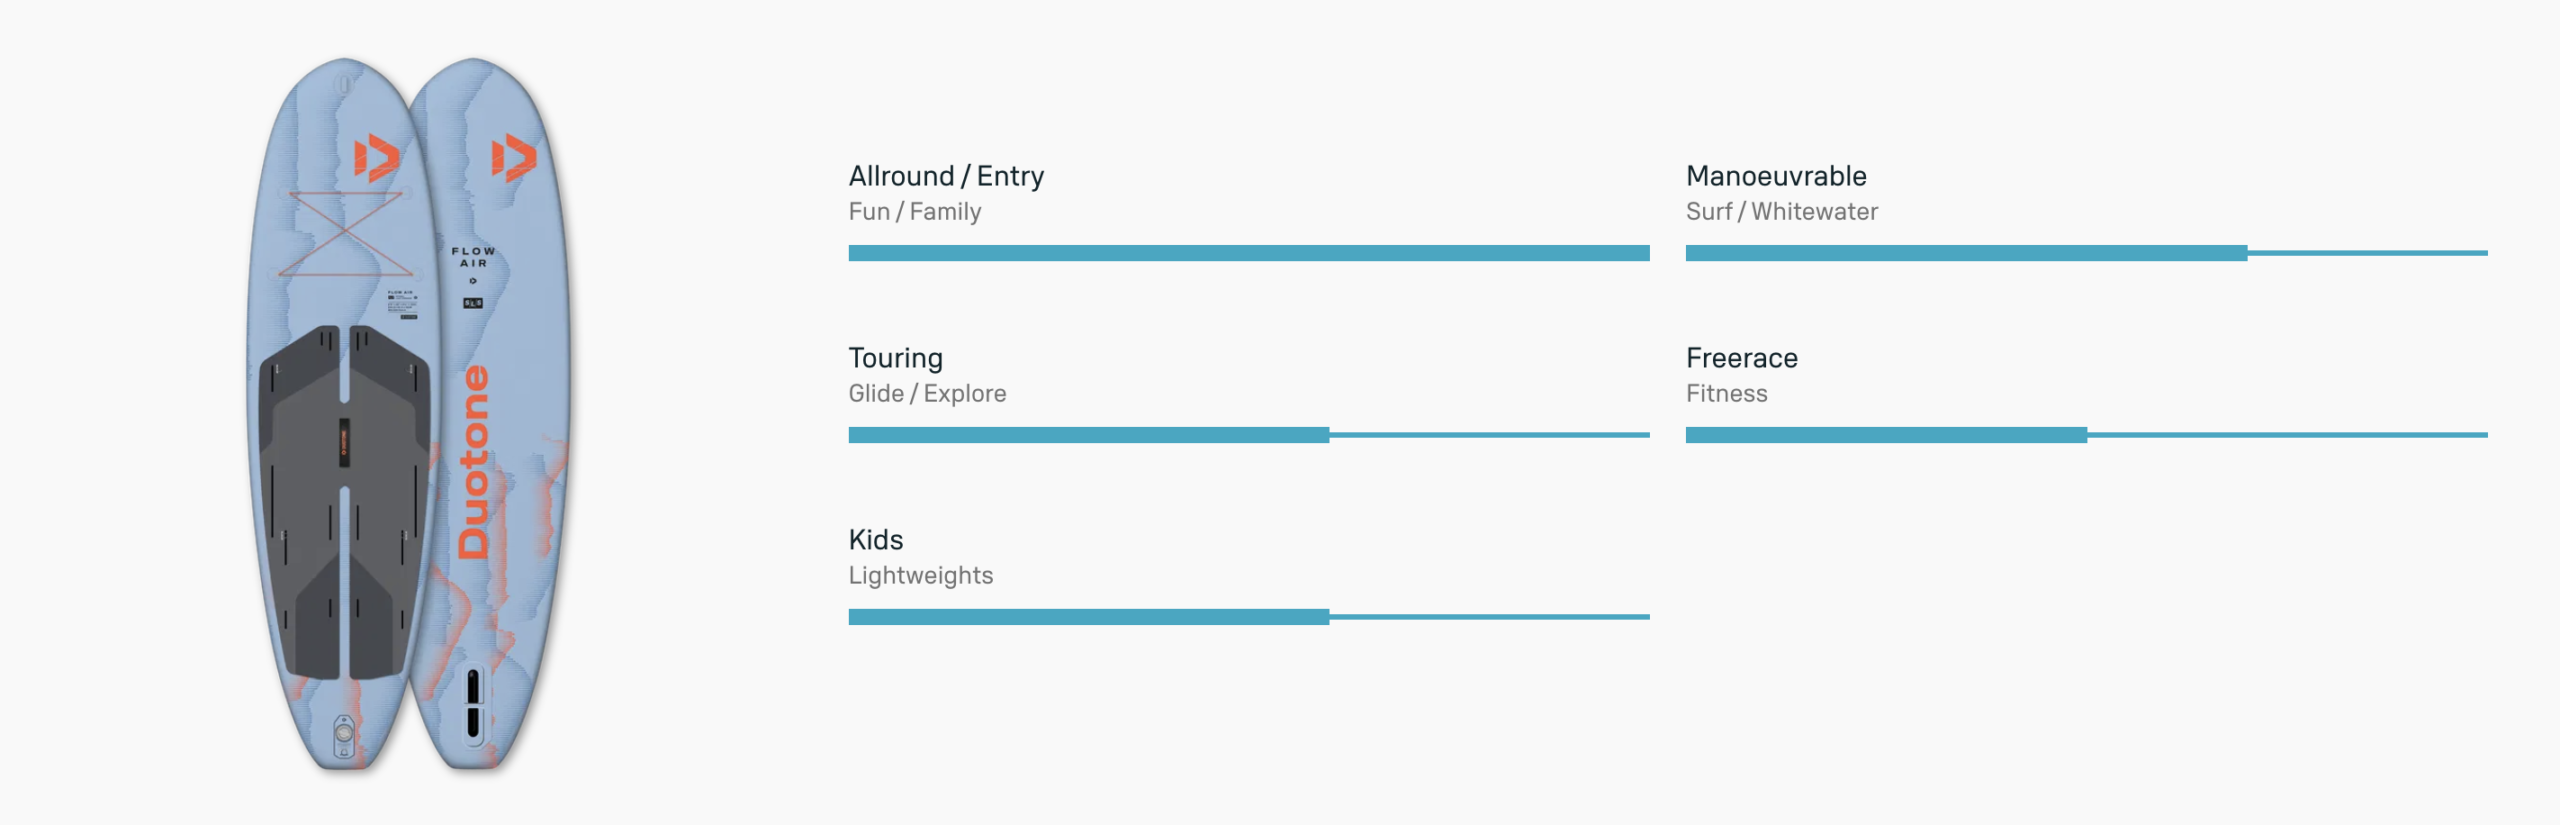Screen dimensions: 2560x825
Task: Click the Manoeuvrable rating bar
Action: 2086,253
